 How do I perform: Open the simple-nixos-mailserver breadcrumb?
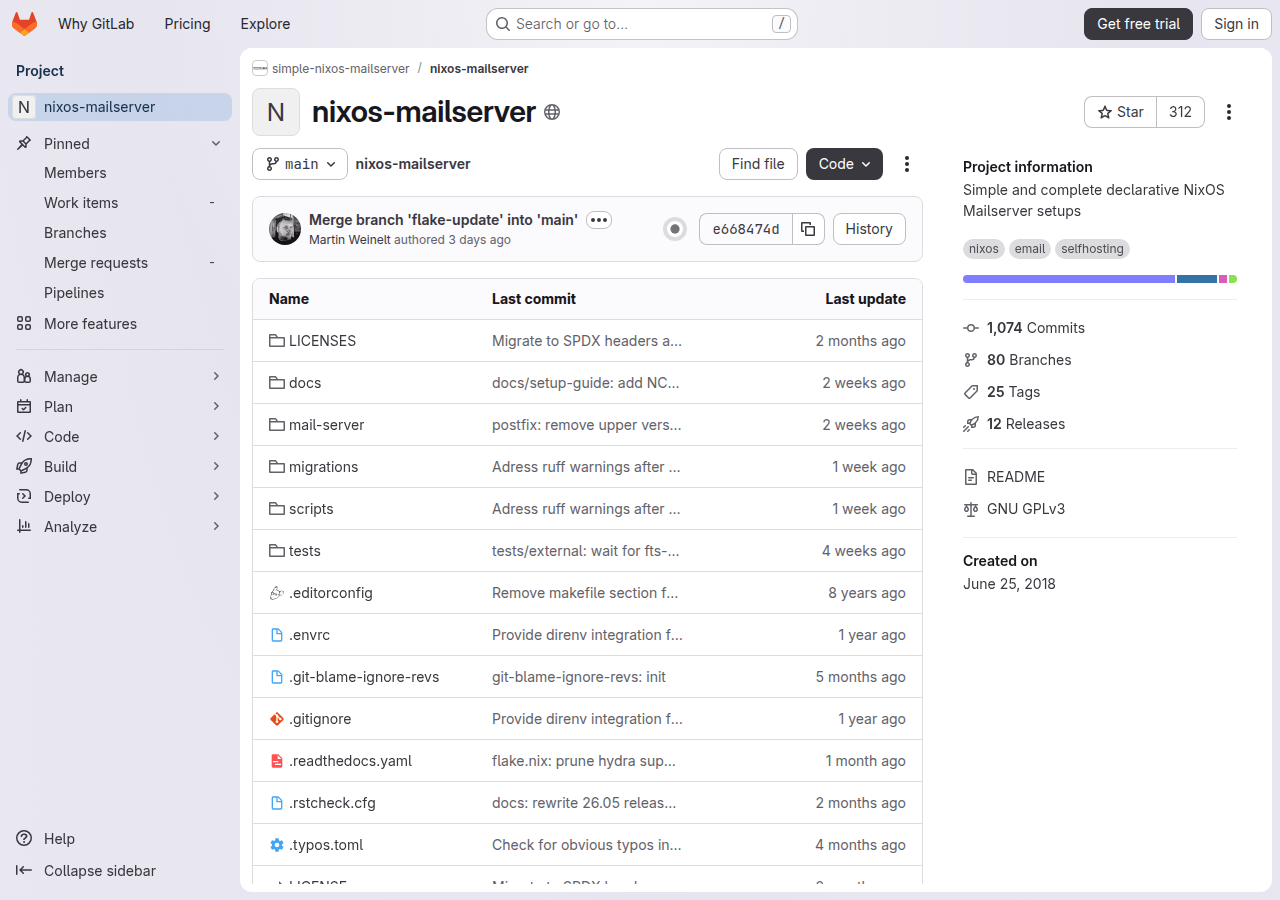[340, 69]
